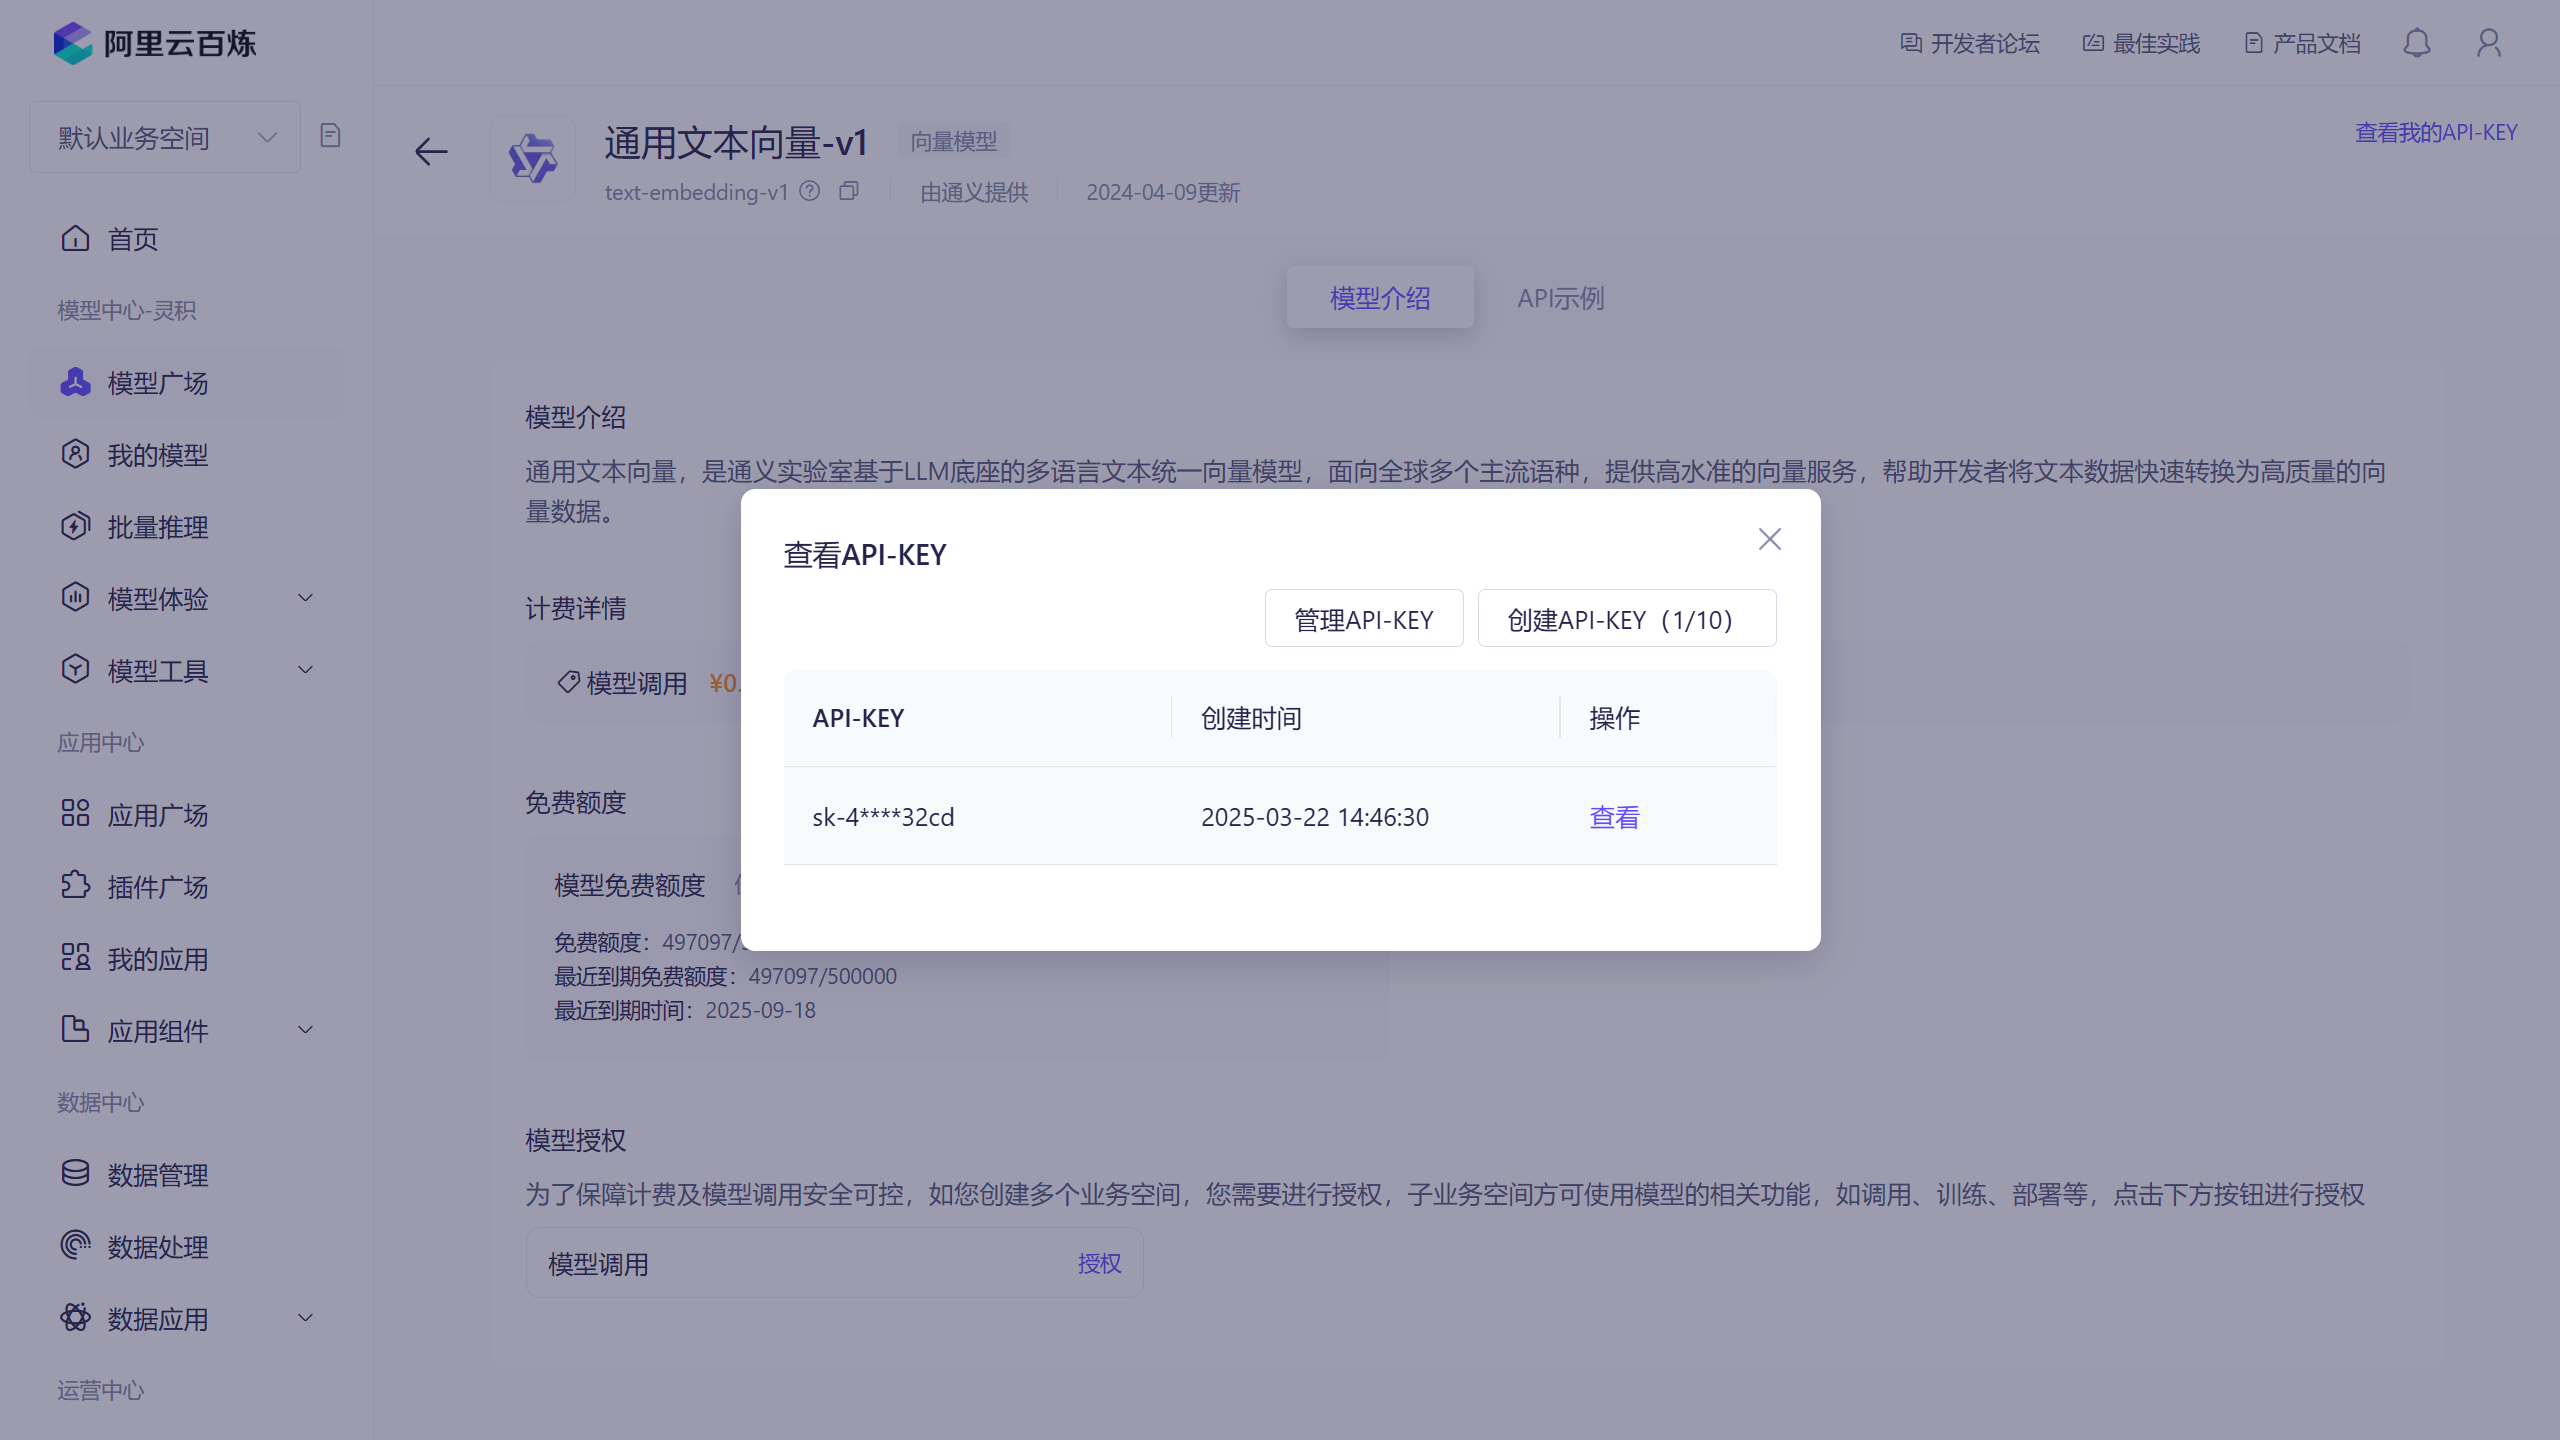Click the home icon for 首页
2560x1440 pixels.
[x=75, y=239]
